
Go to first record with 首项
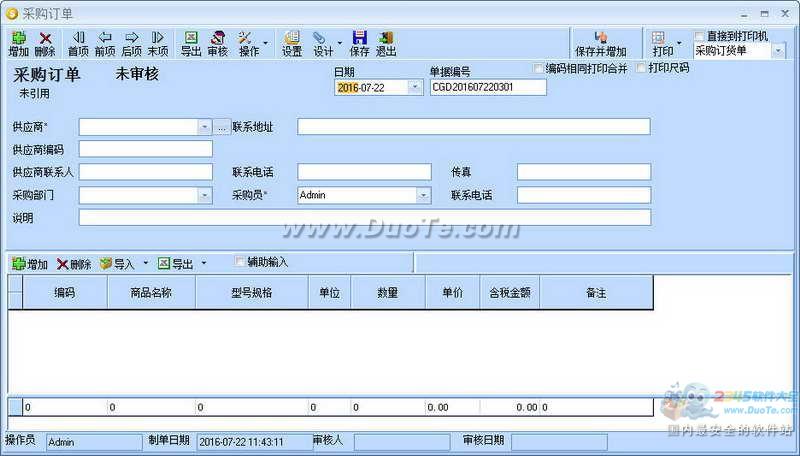(78, 43)
